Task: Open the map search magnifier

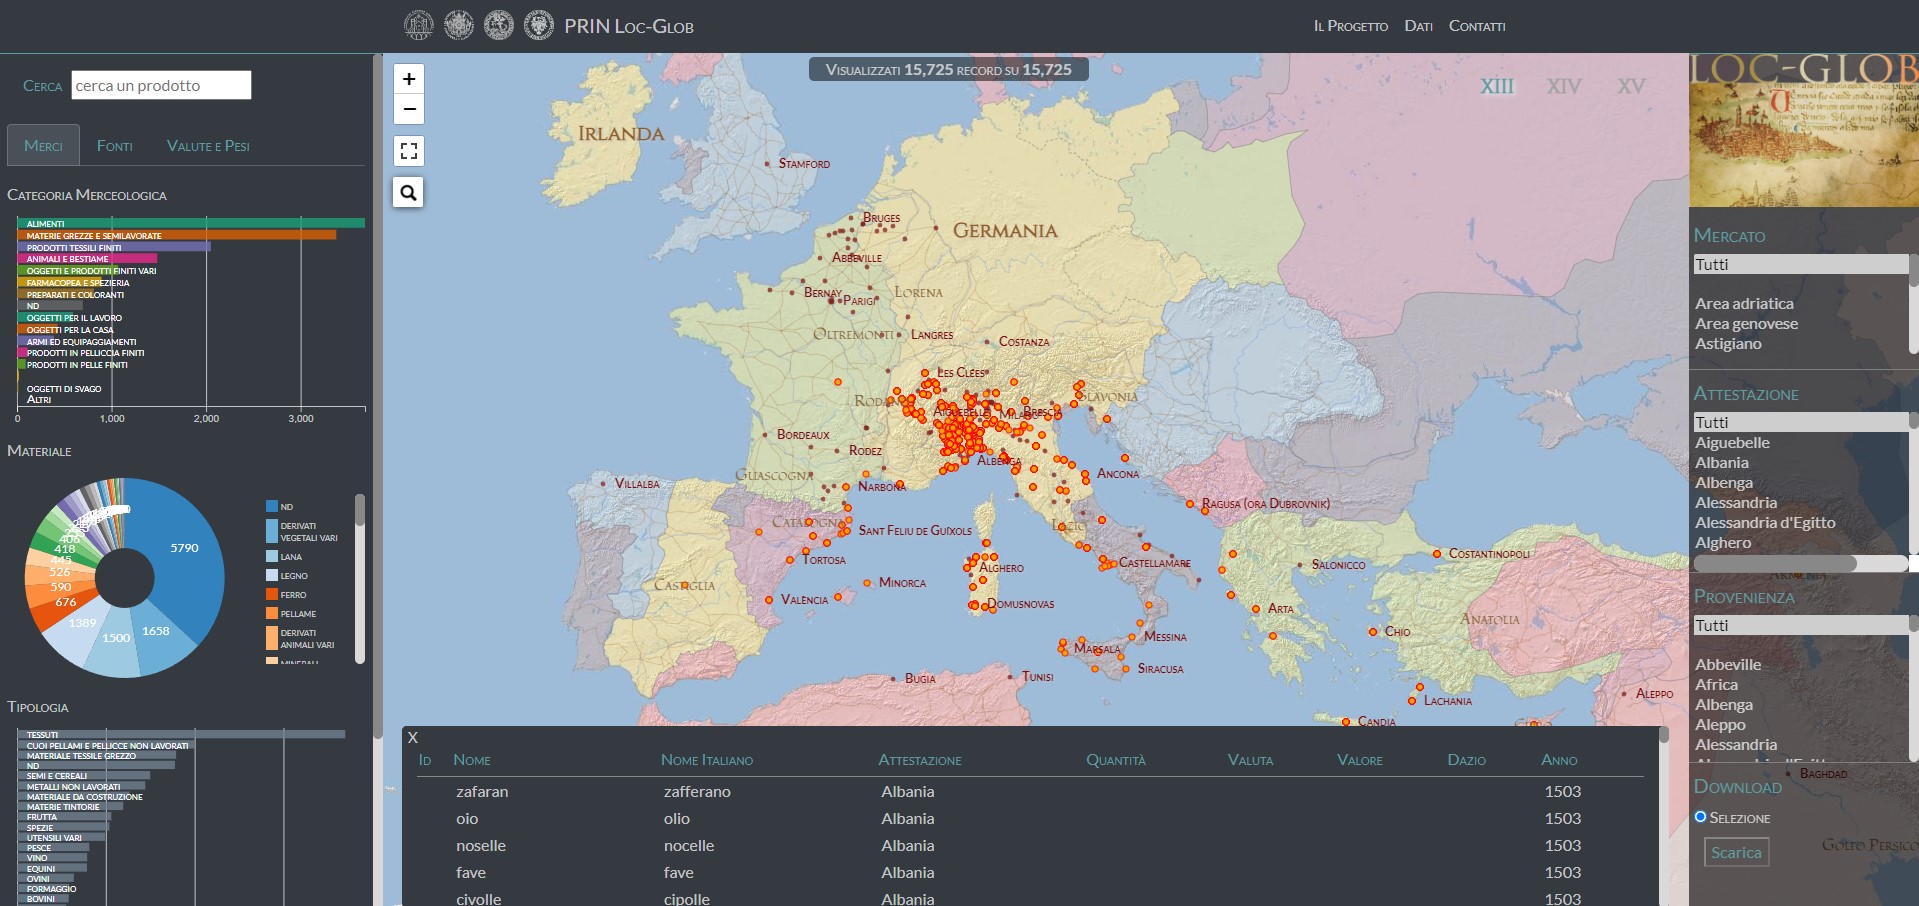Action: pyautogui.click(x=409, y=192)
